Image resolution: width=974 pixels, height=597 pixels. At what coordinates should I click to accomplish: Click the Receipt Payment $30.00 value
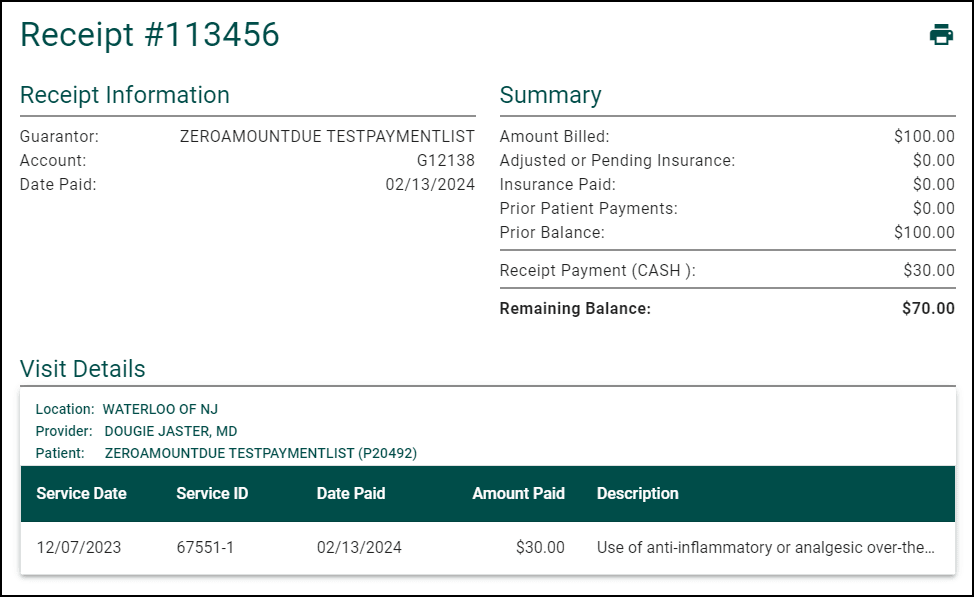click(929, 270)
